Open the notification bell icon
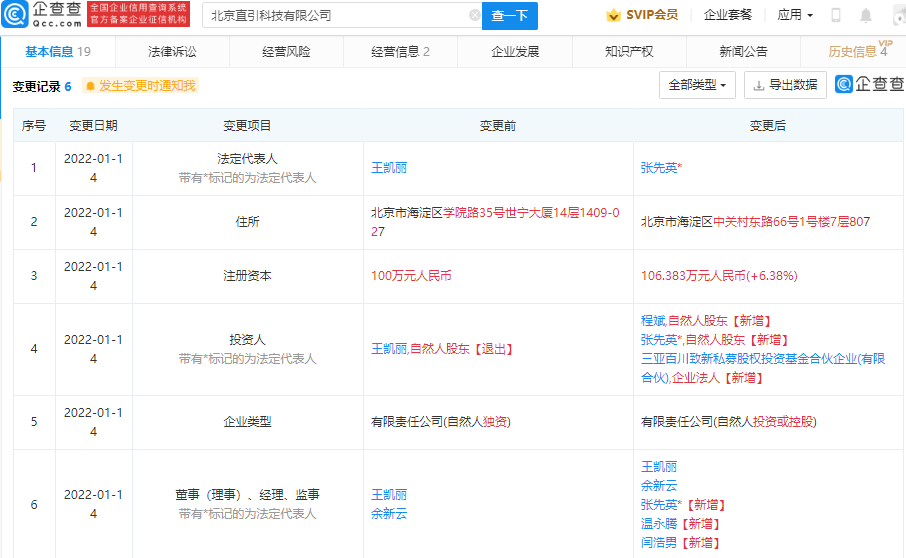906x558 pixels. click(865, 15)
